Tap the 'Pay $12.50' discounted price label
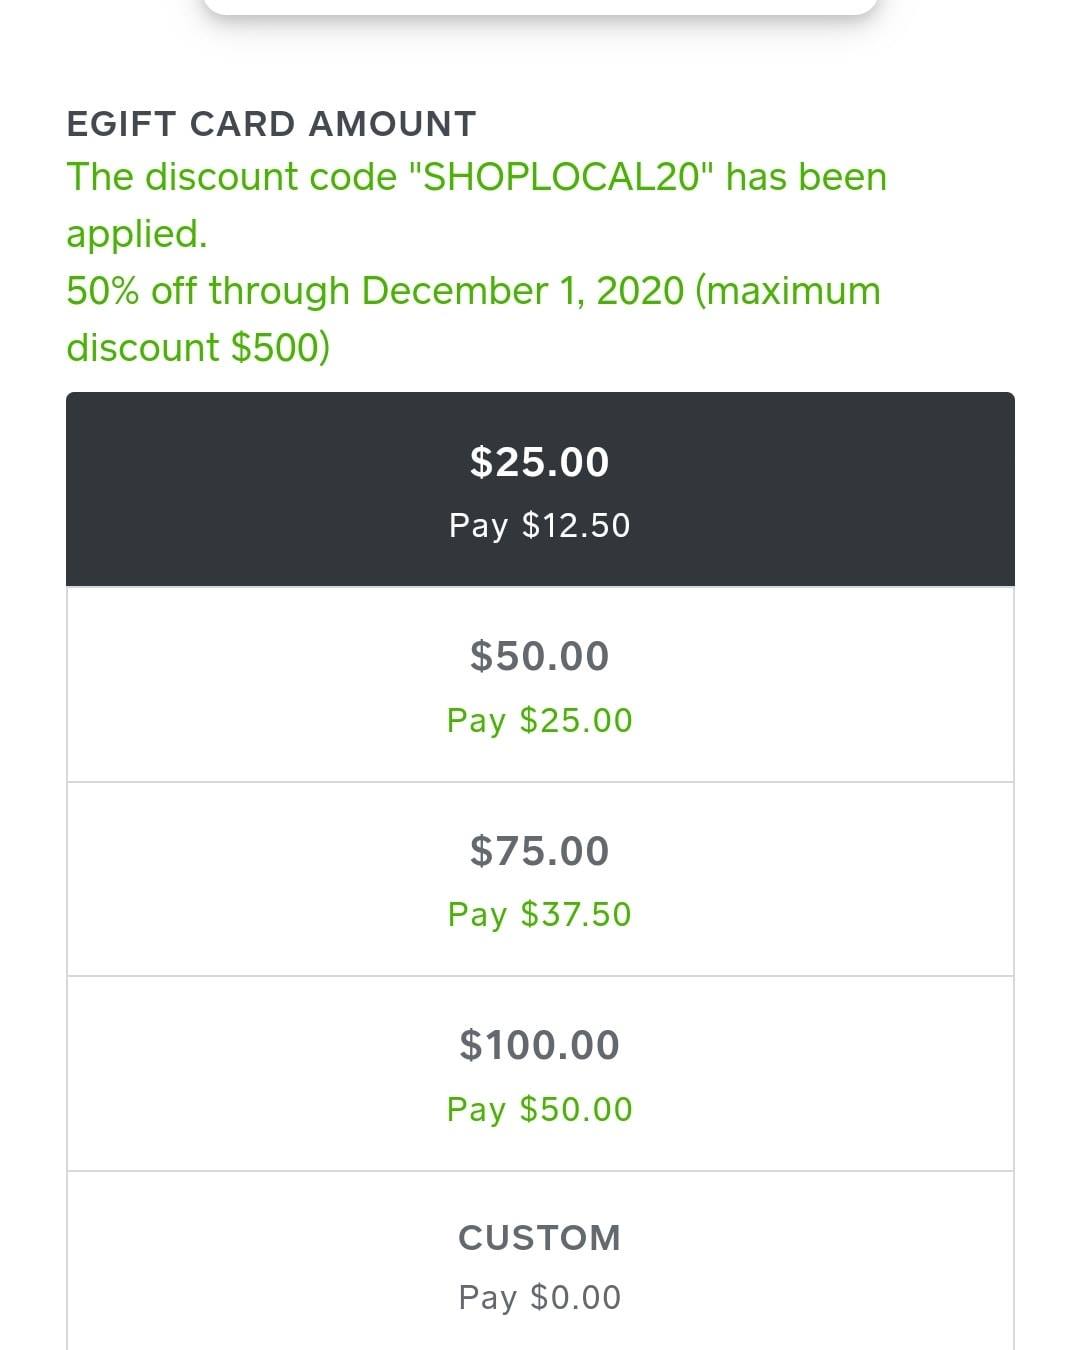Screen dimensions: 1080x1350 tap(540, 525)
